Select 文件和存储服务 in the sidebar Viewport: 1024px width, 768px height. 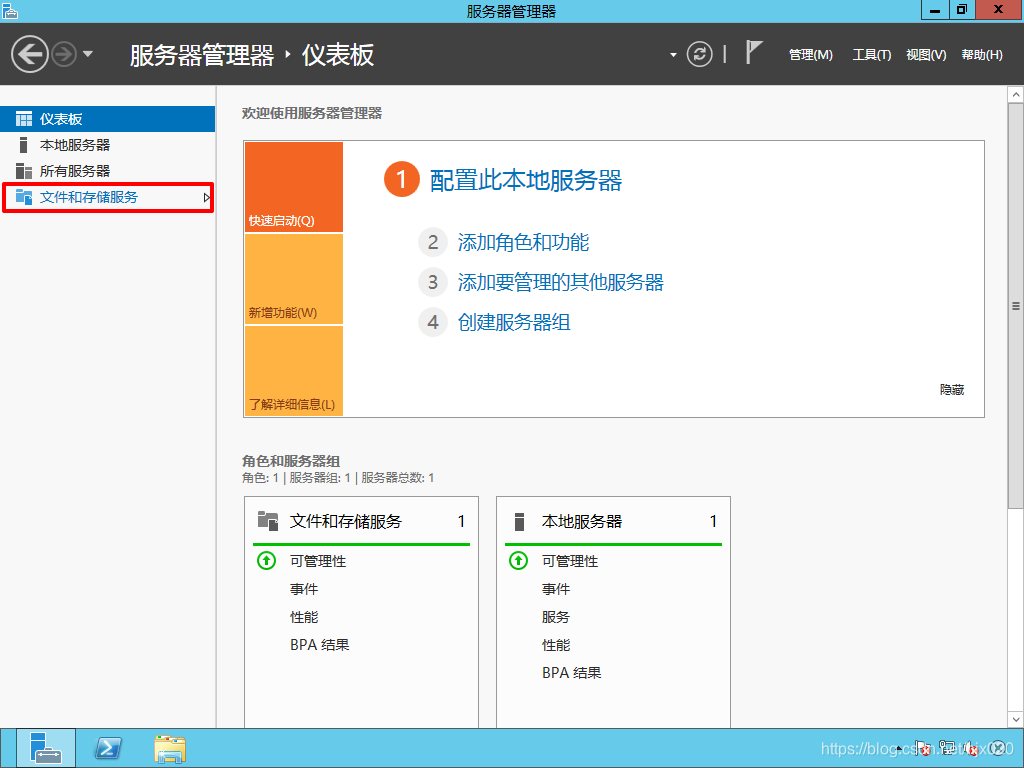click(108, 197)
